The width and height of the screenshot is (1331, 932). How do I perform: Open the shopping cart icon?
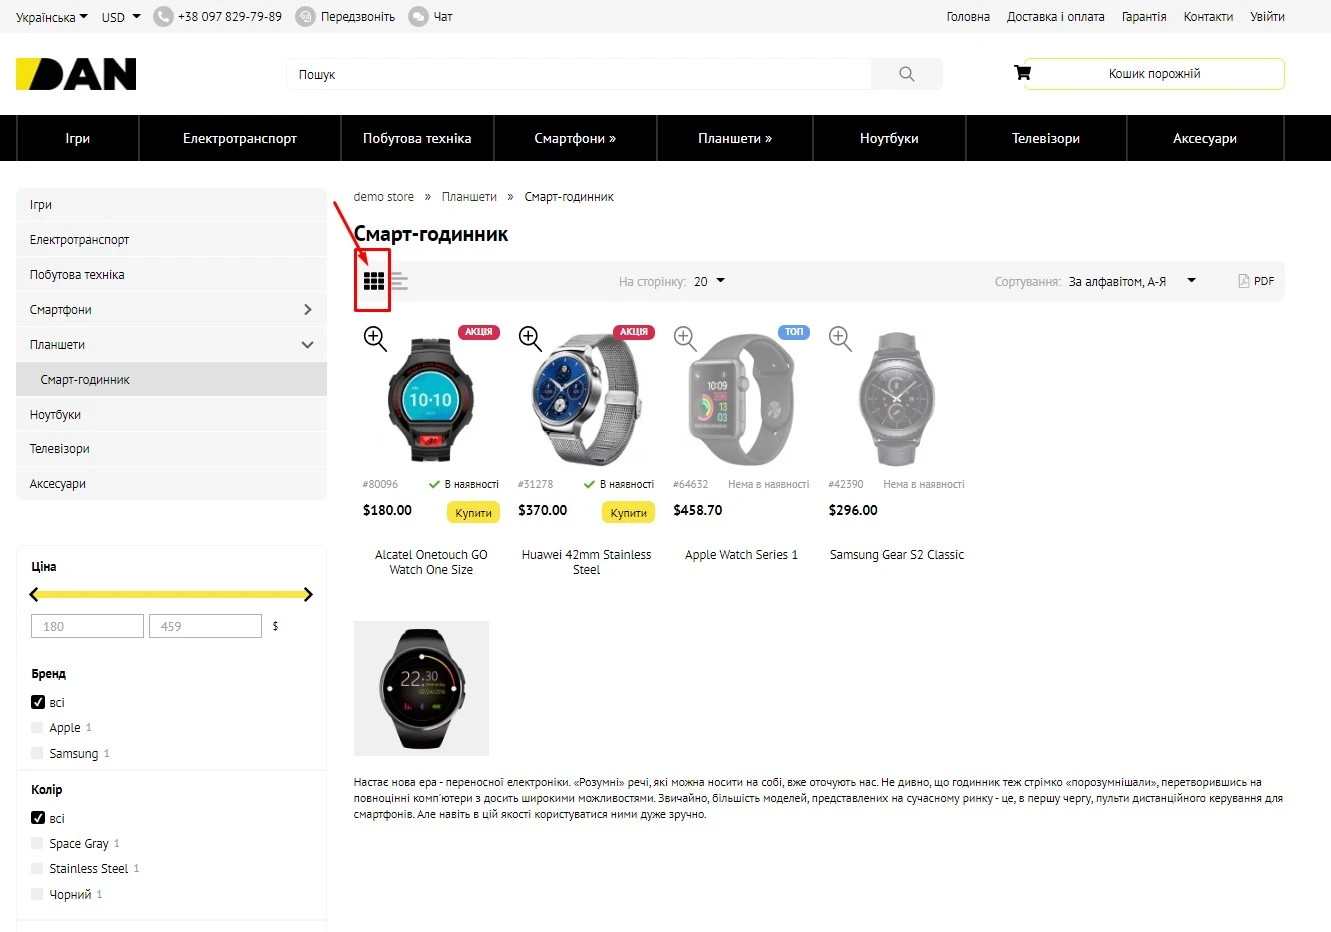[1022, 73]
